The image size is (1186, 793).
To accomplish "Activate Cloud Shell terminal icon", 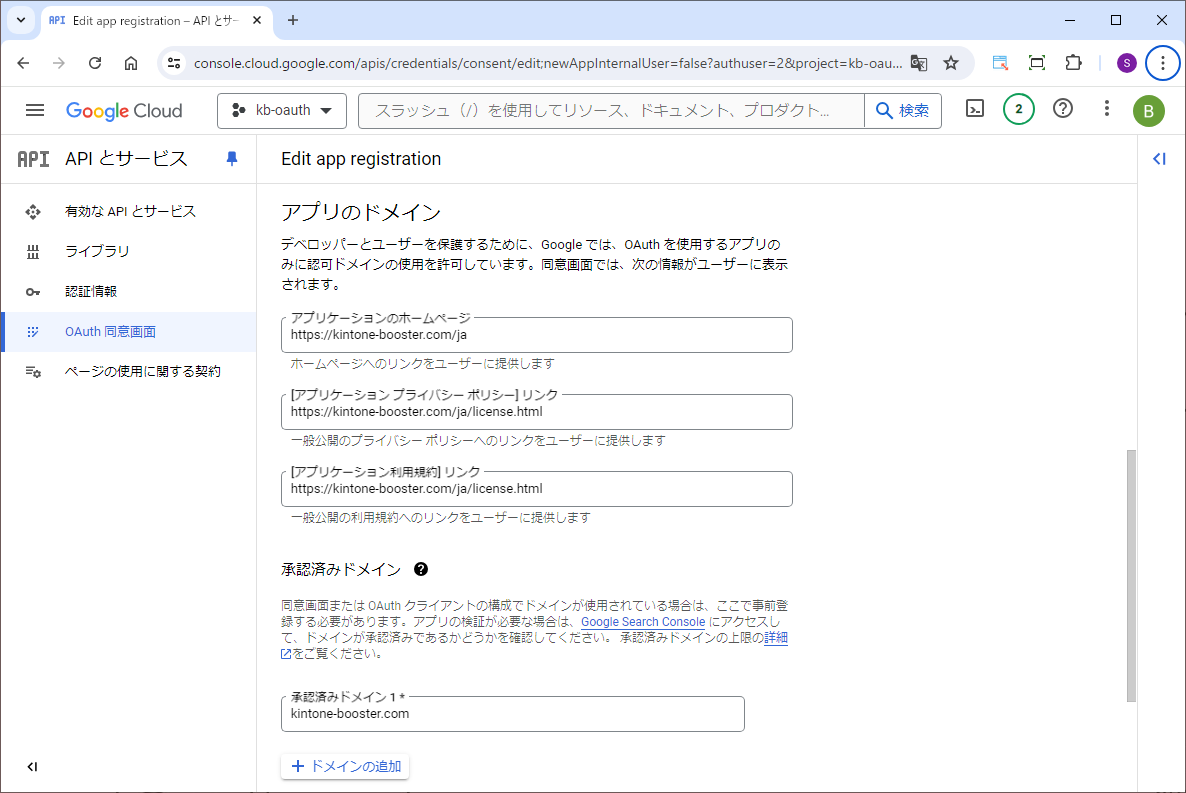I will [x=975, y=110].
